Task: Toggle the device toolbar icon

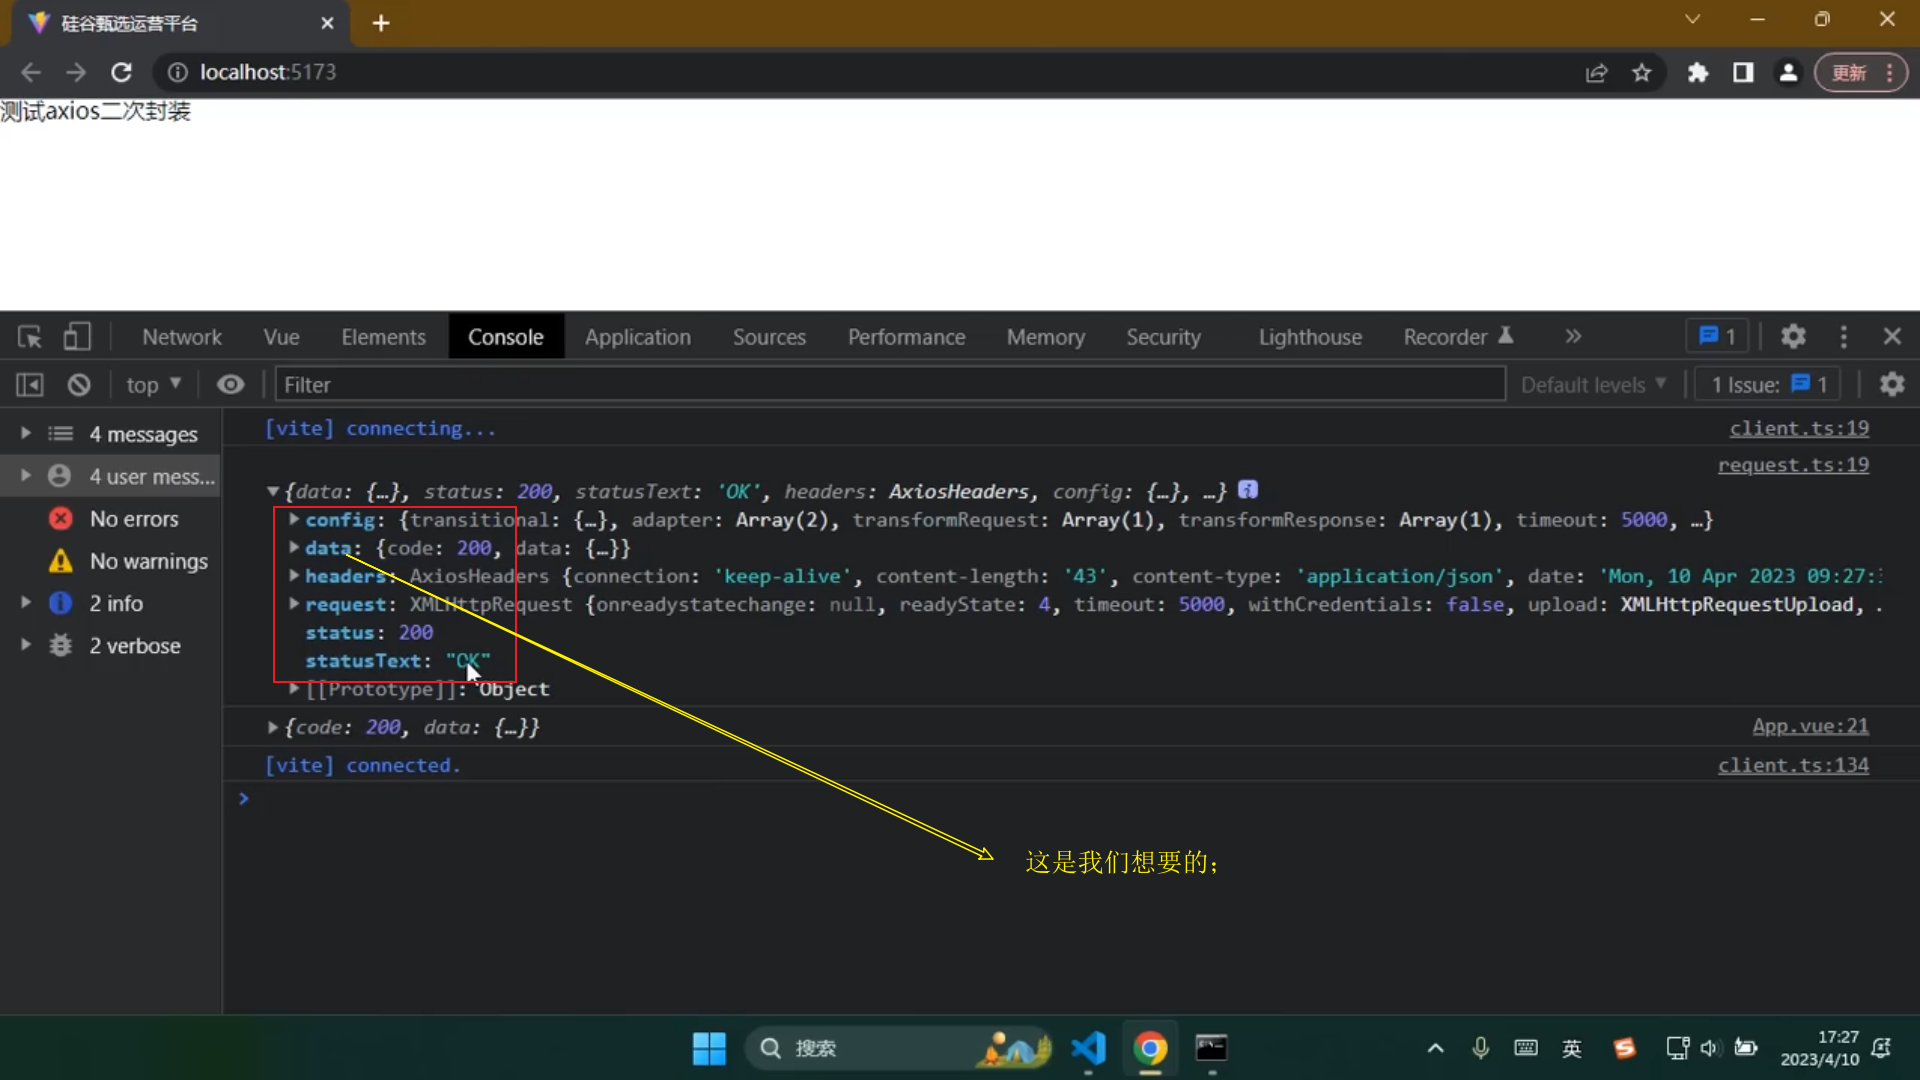Action: point(77,337)
